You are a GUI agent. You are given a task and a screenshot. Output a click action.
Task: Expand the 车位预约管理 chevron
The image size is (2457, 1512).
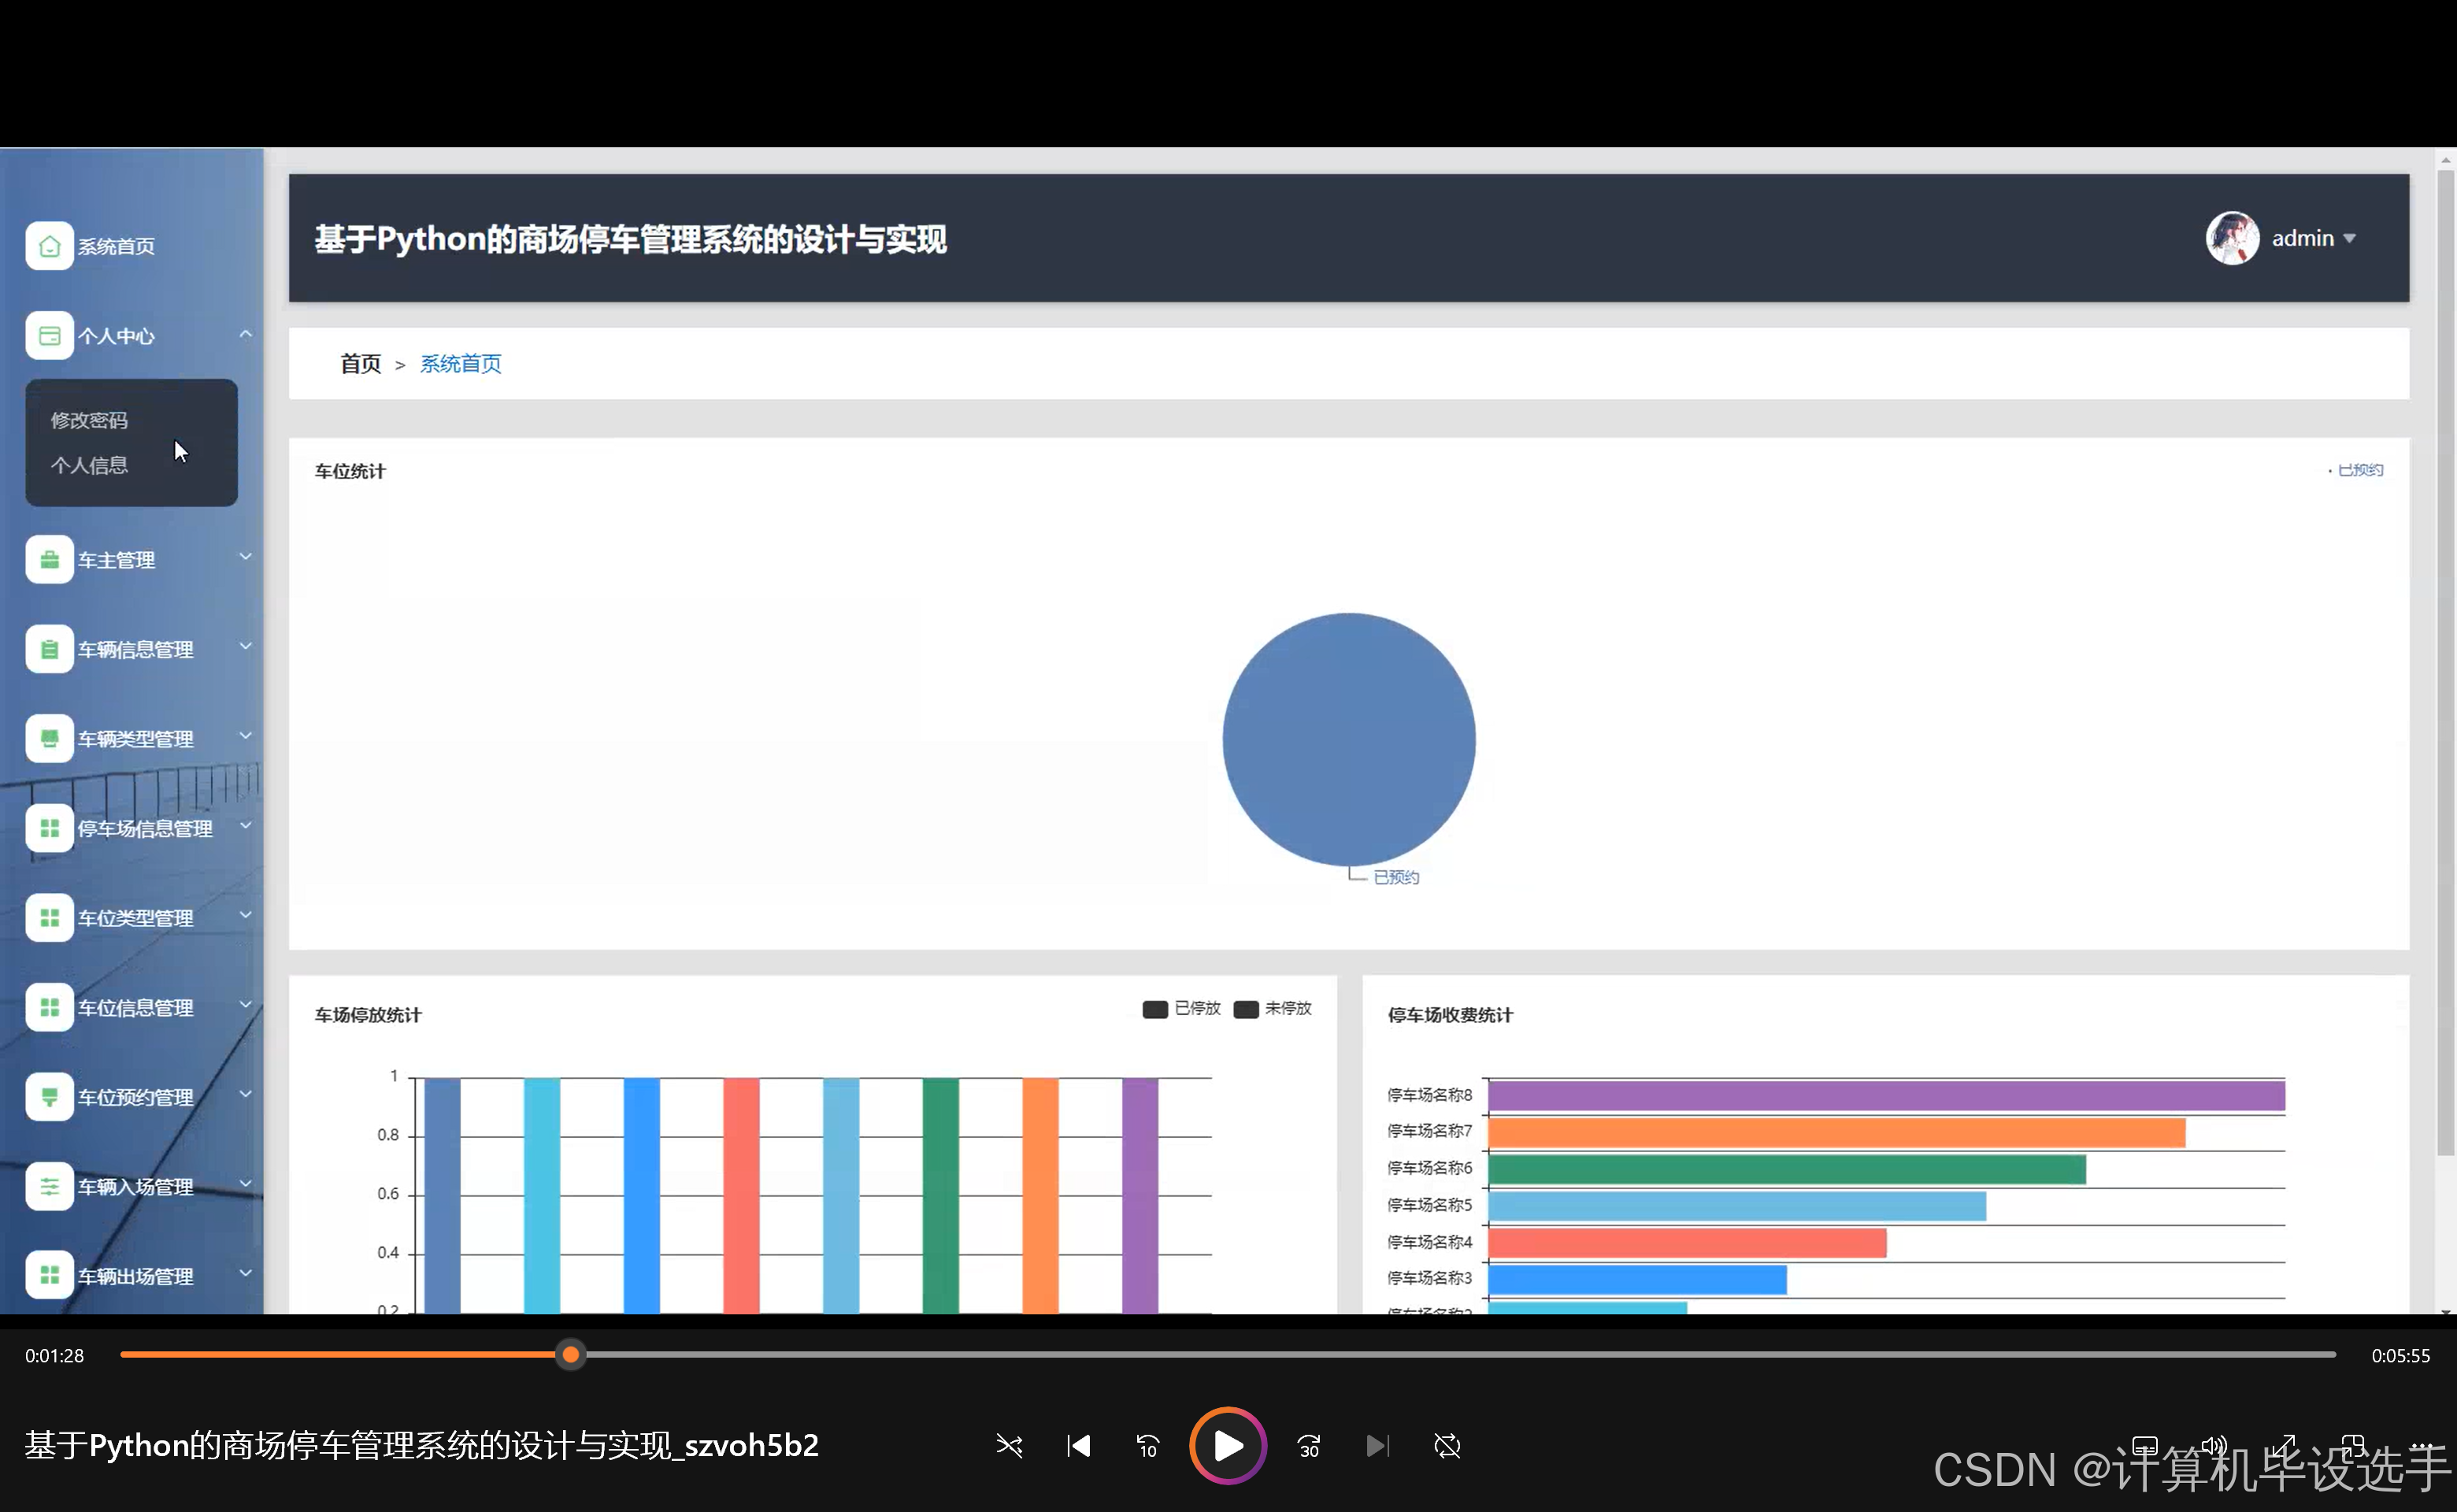[245, 1094]
